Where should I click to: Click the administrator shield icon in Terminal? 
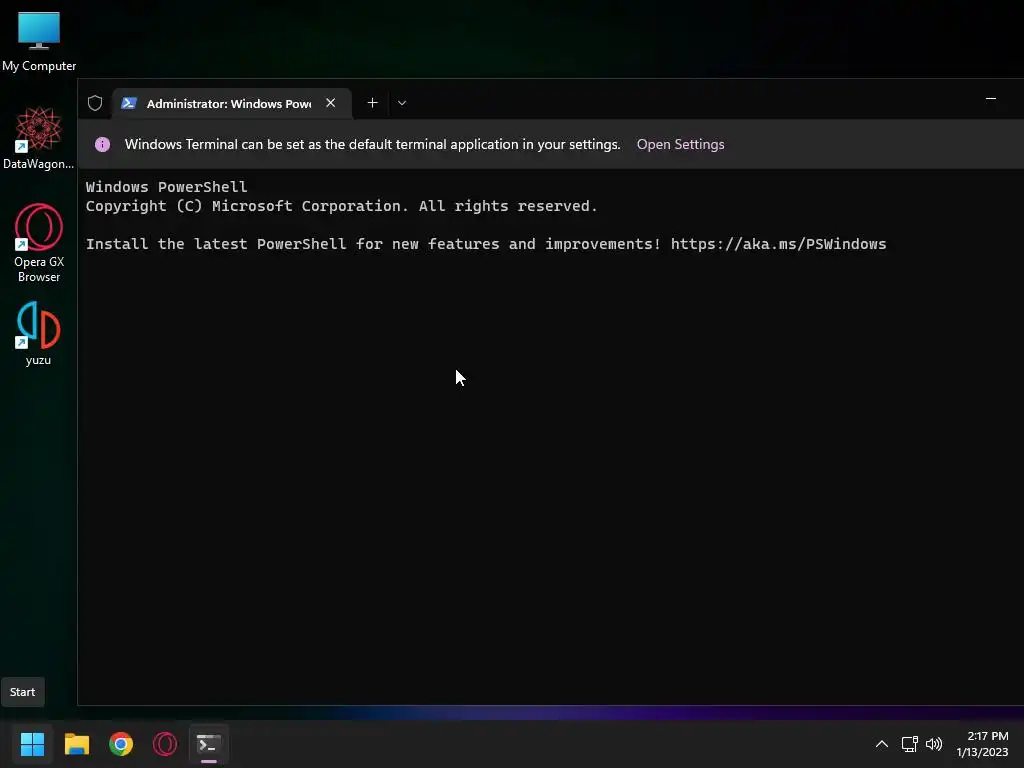95,103
